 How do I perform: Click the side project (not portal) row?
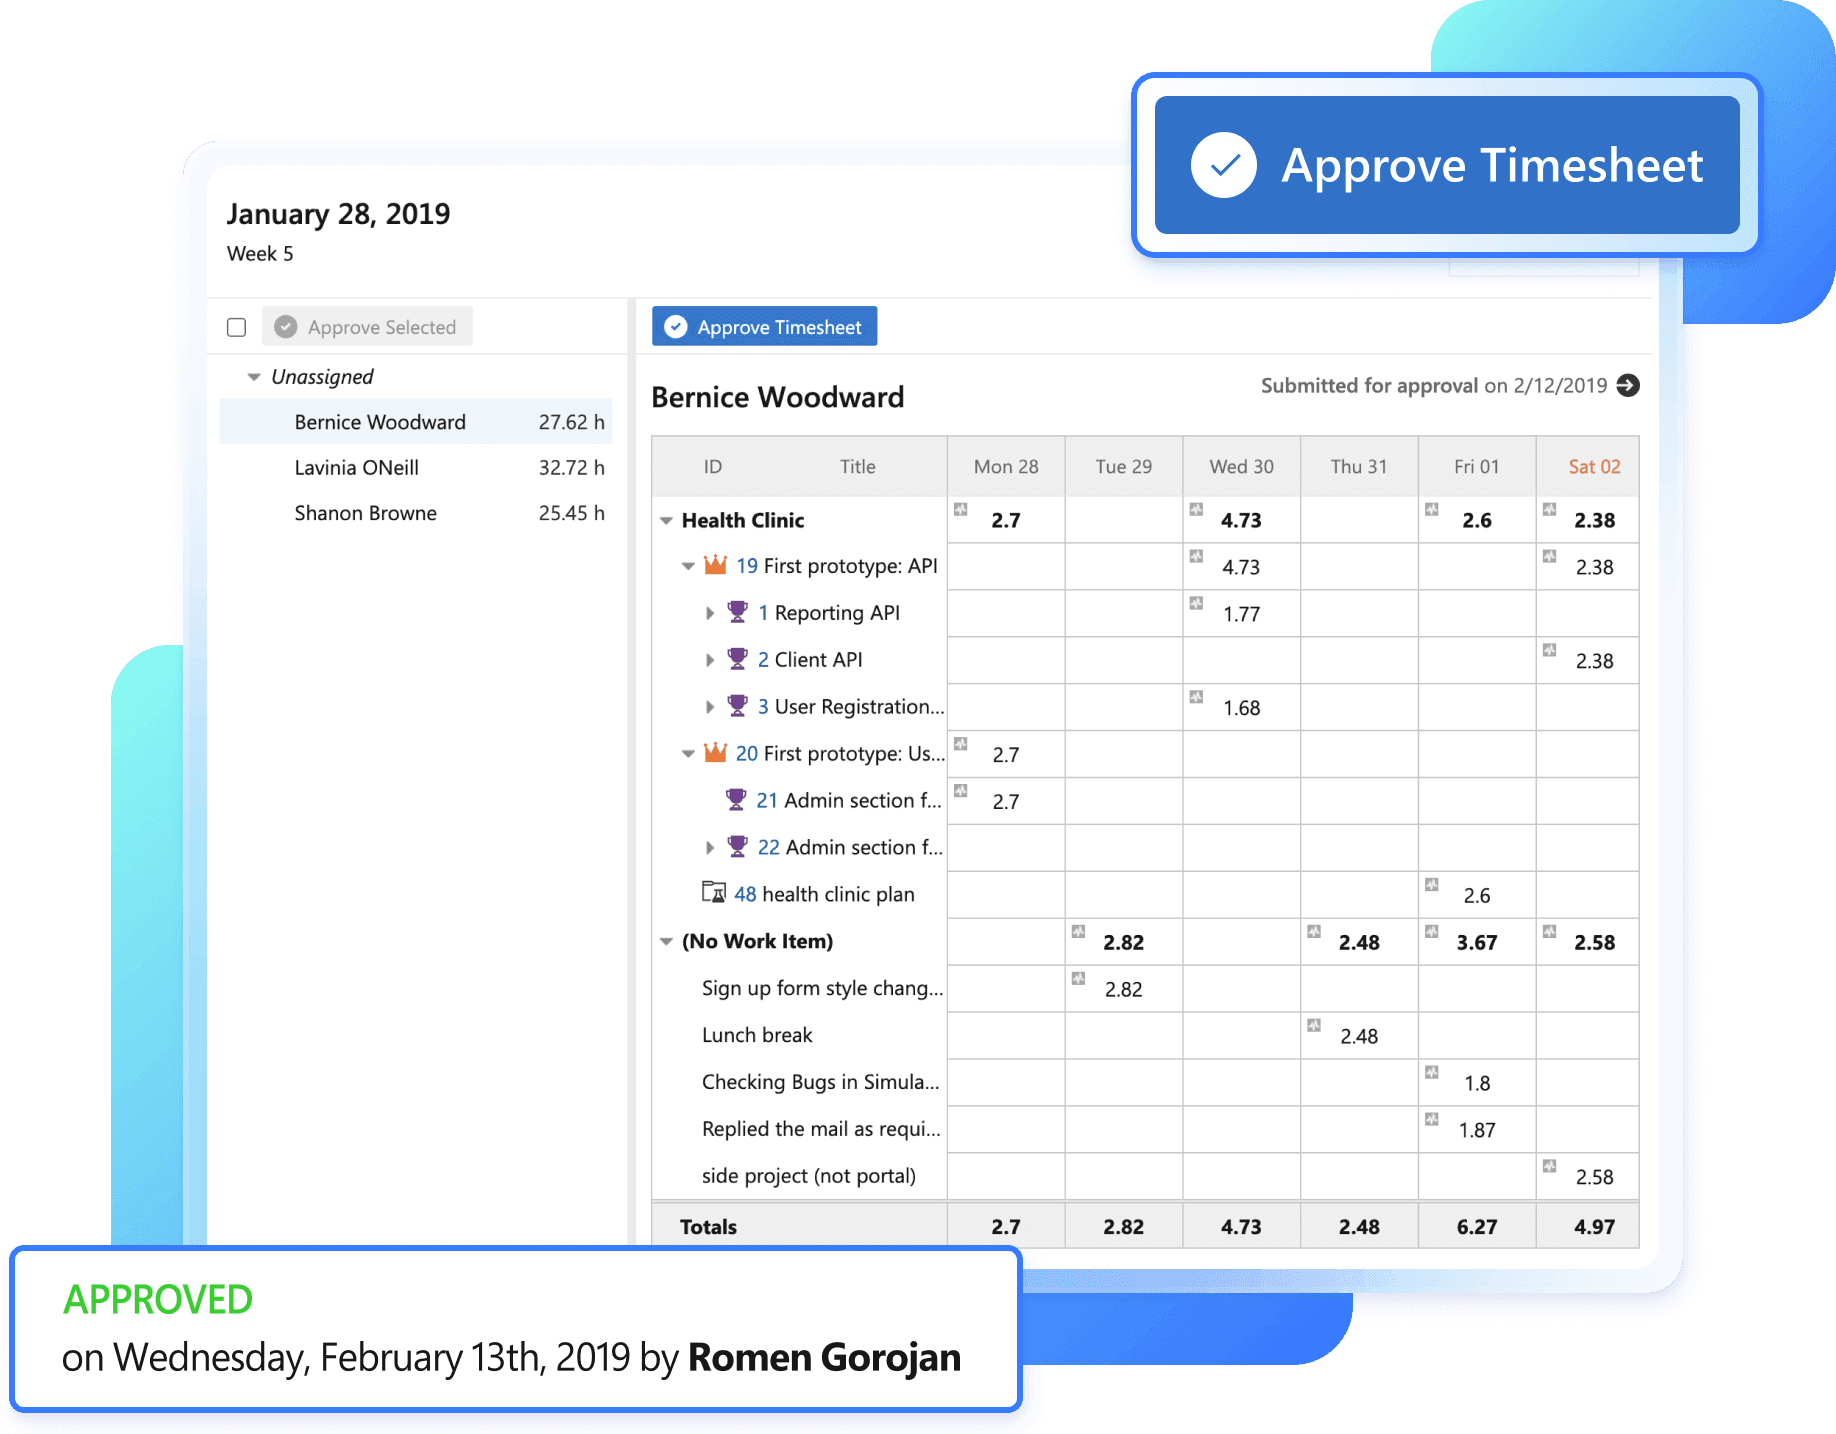click(1145, 1177)
